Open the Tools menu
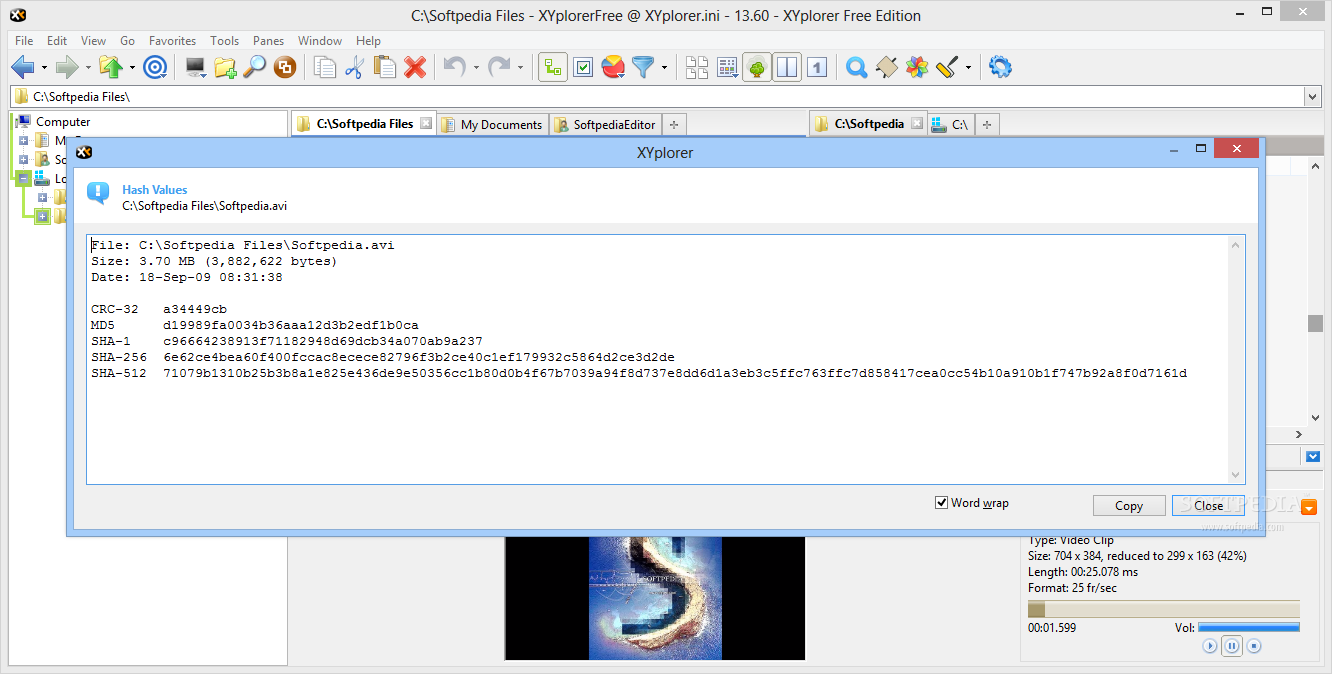This screenshot has width=1332, height=674. (224, 41)
